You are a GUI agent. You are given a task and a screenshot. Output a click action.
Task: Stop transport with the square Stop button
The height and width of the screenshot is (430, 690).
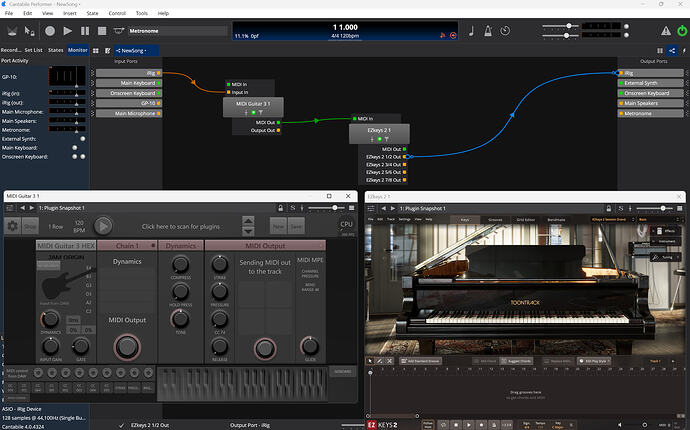[102, 31]
